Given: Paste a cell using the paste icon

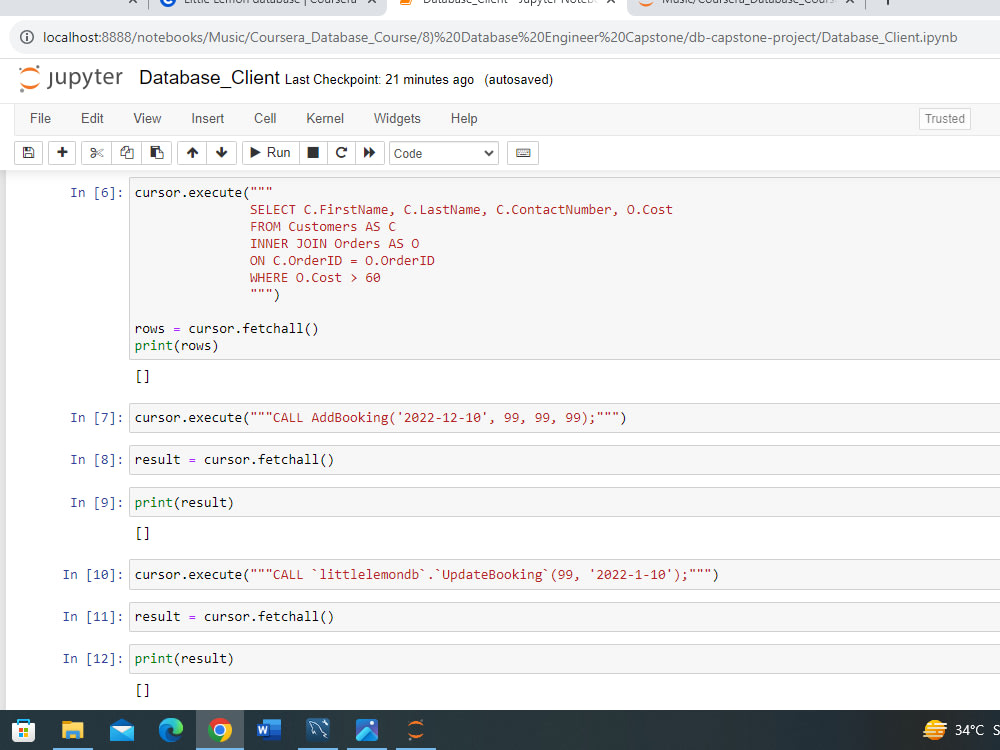Looking at the screenshot, I should tap(156, 152).
